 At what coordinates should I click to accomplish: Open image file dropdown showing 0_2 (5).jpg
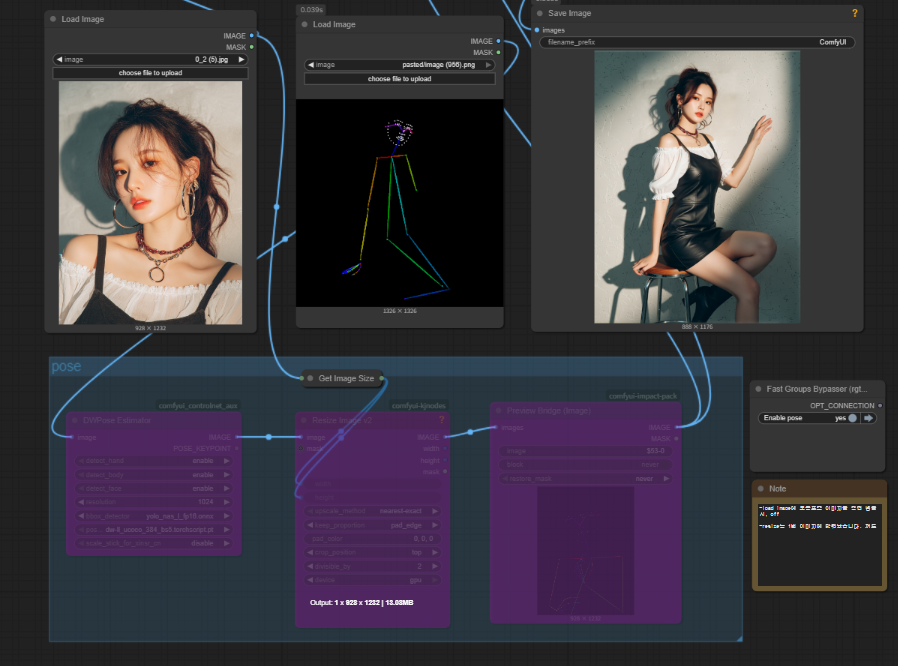coord(150,60)
